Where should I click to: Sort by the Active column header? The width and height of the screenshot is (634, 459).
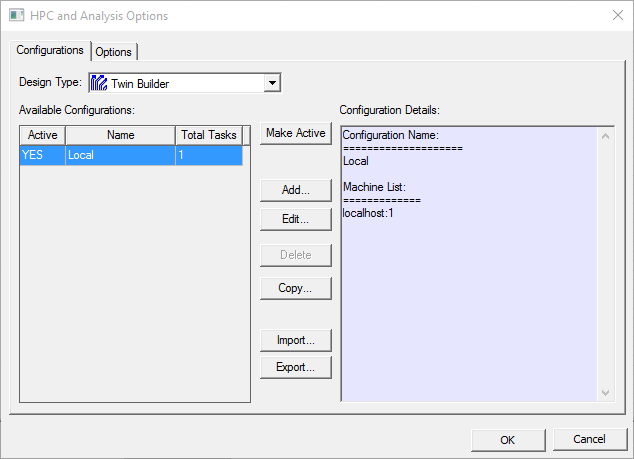(42, 135)
